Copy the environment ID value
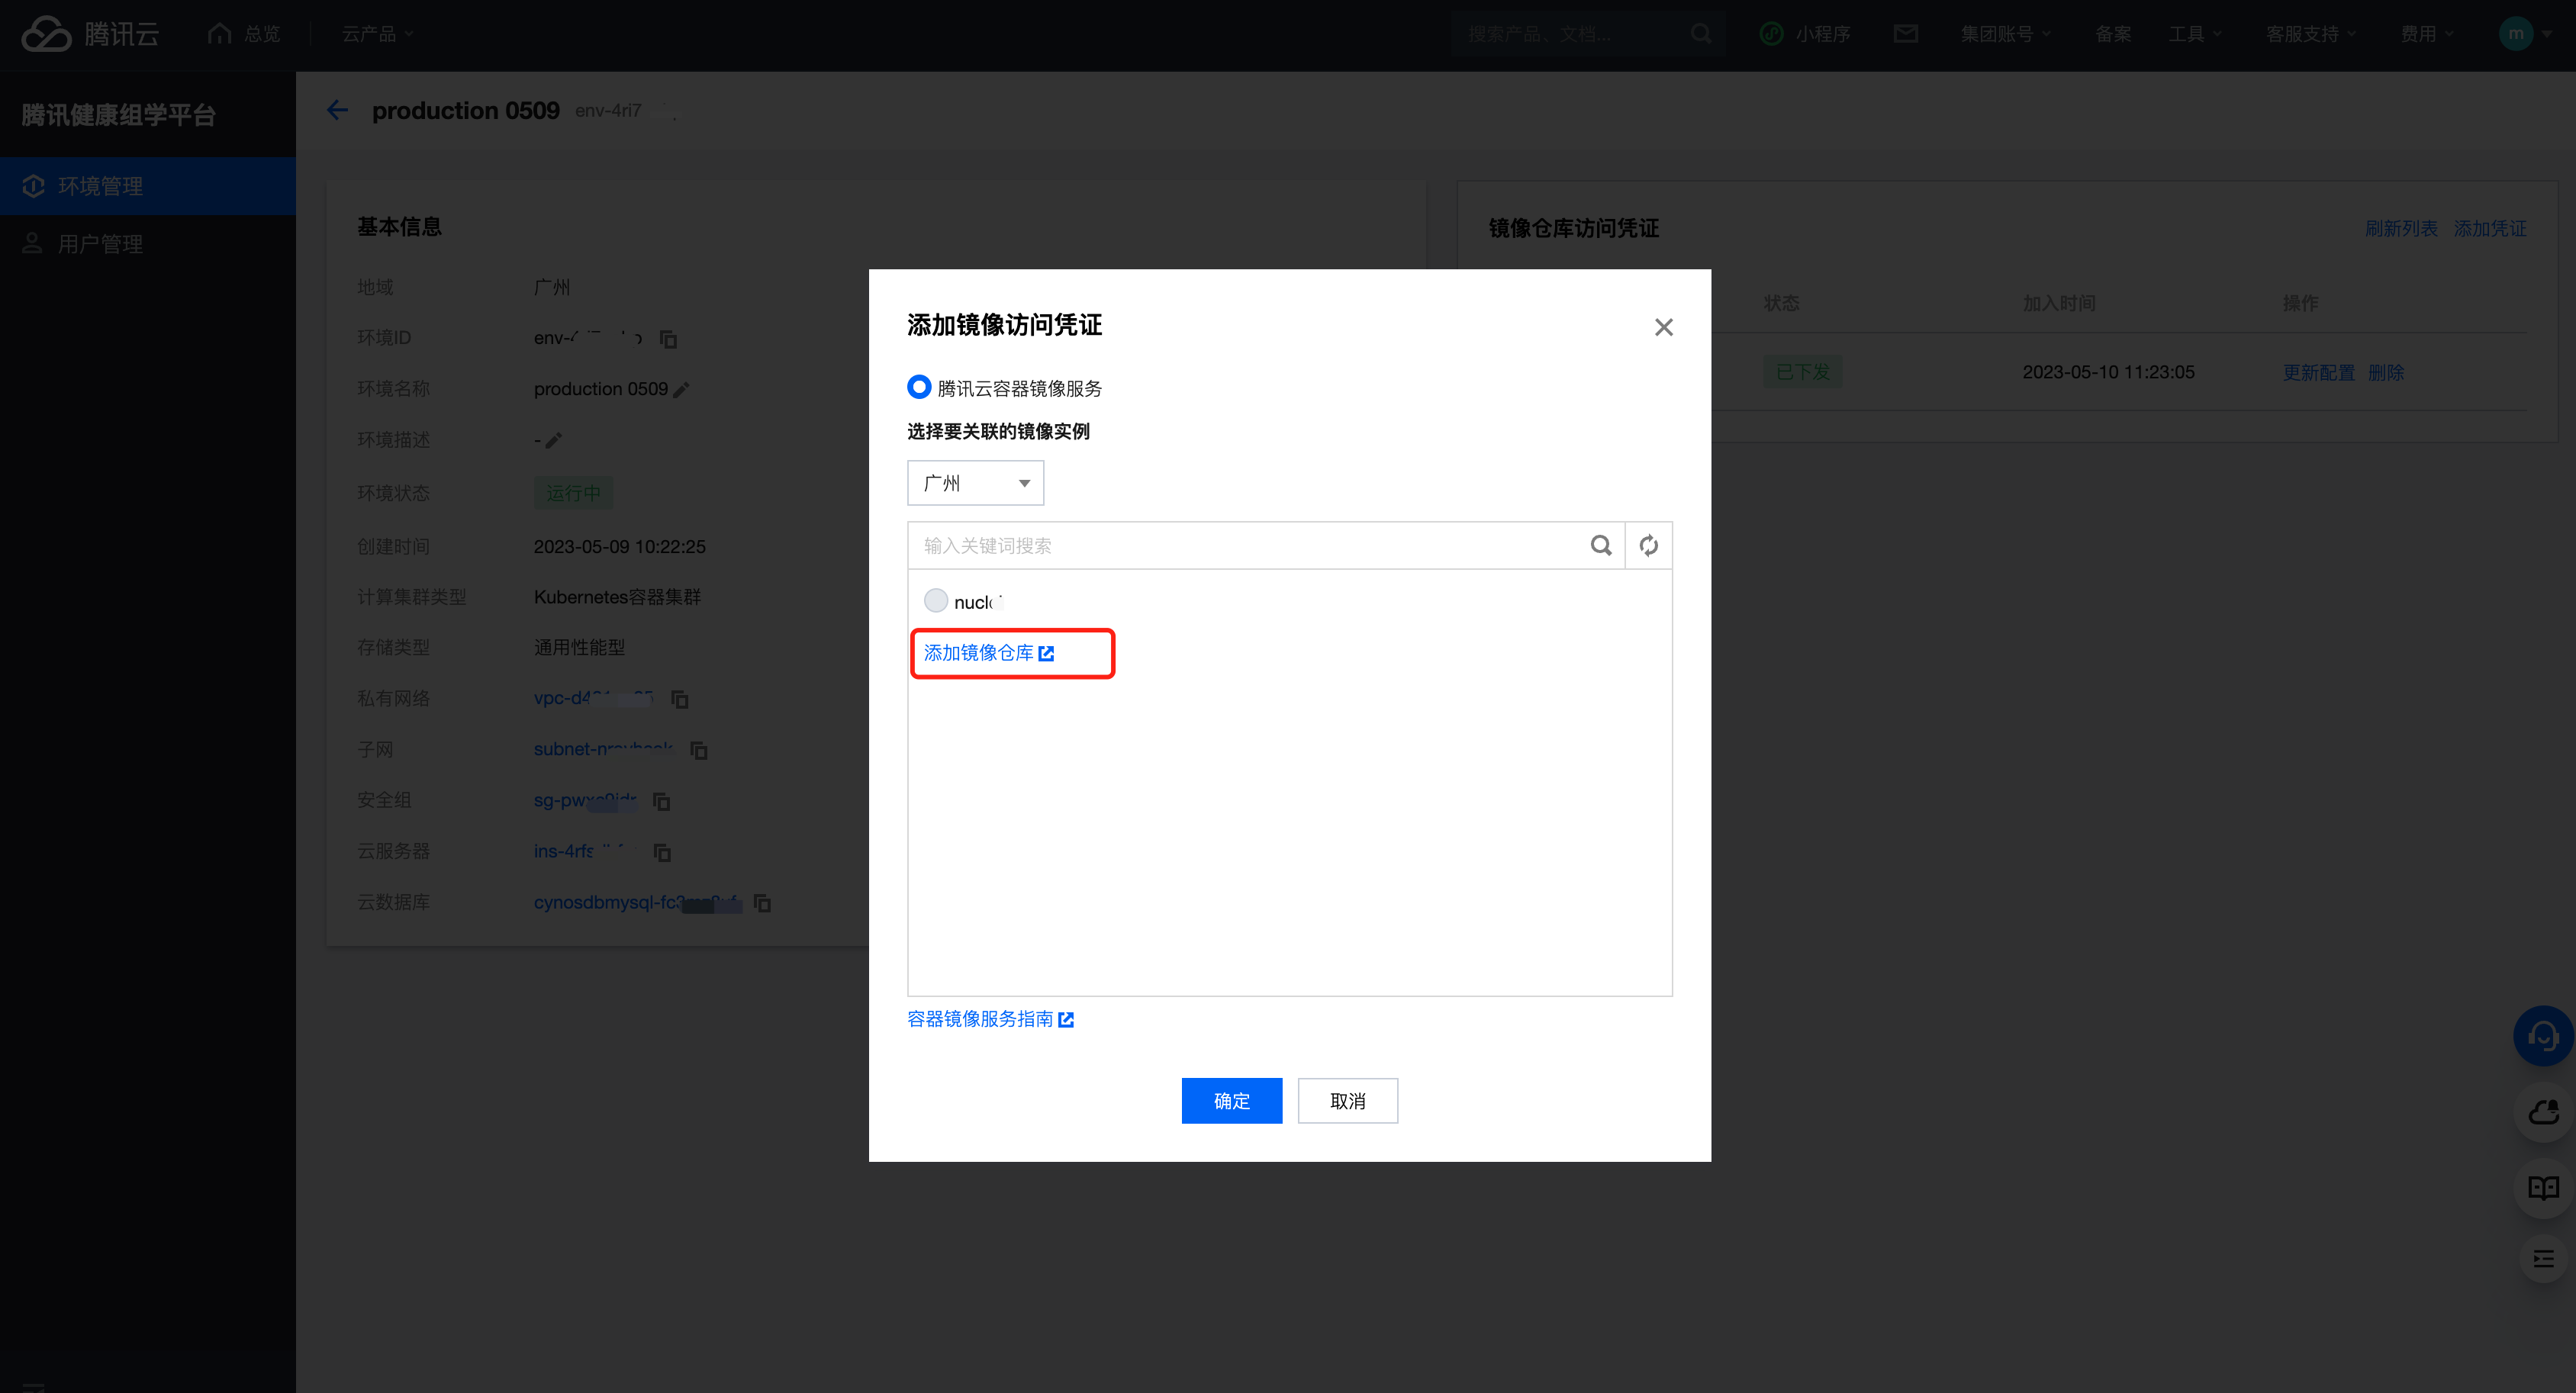2576x1393 pixels. 668,339
